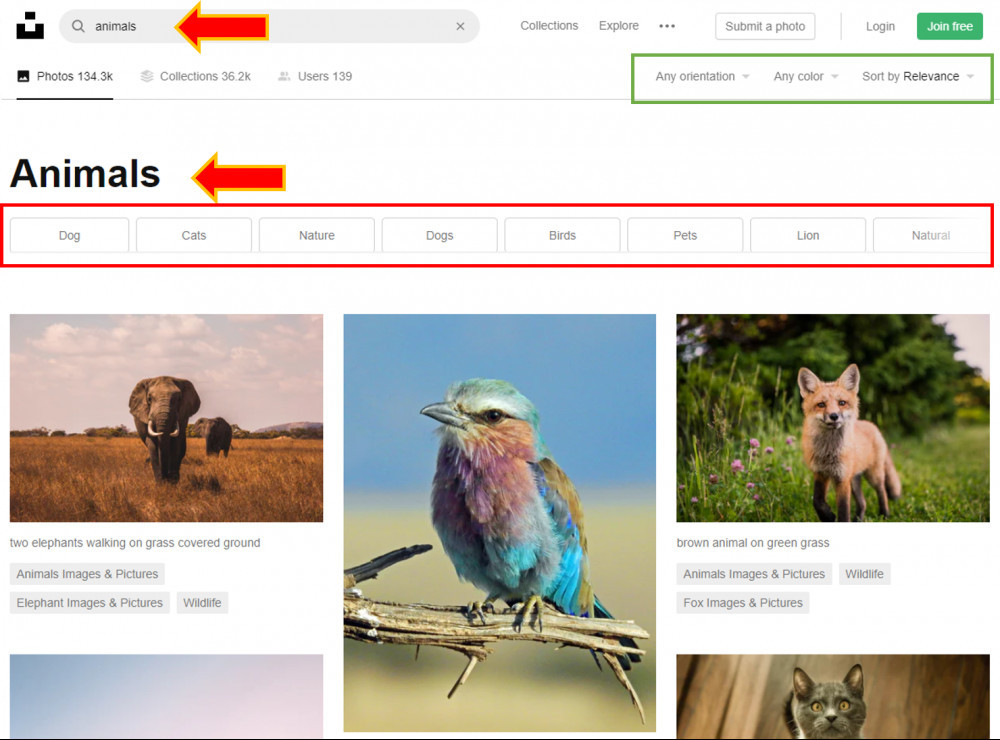
Task: Click the Photos tab image icon
Action: (x=24, y=77)
